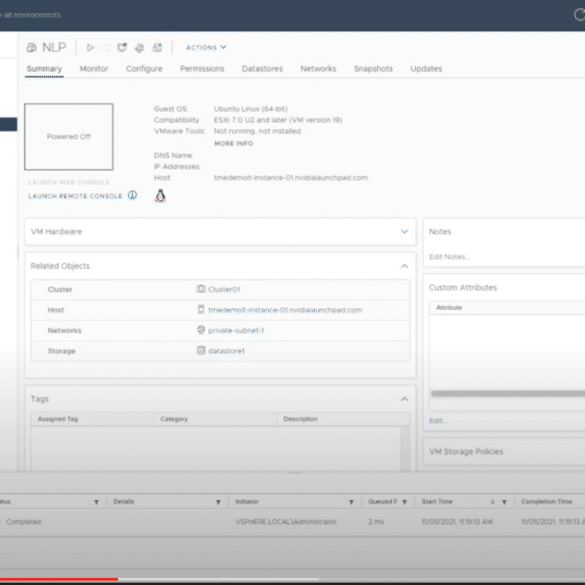Click the red video progress bar

tap(59, 579)
